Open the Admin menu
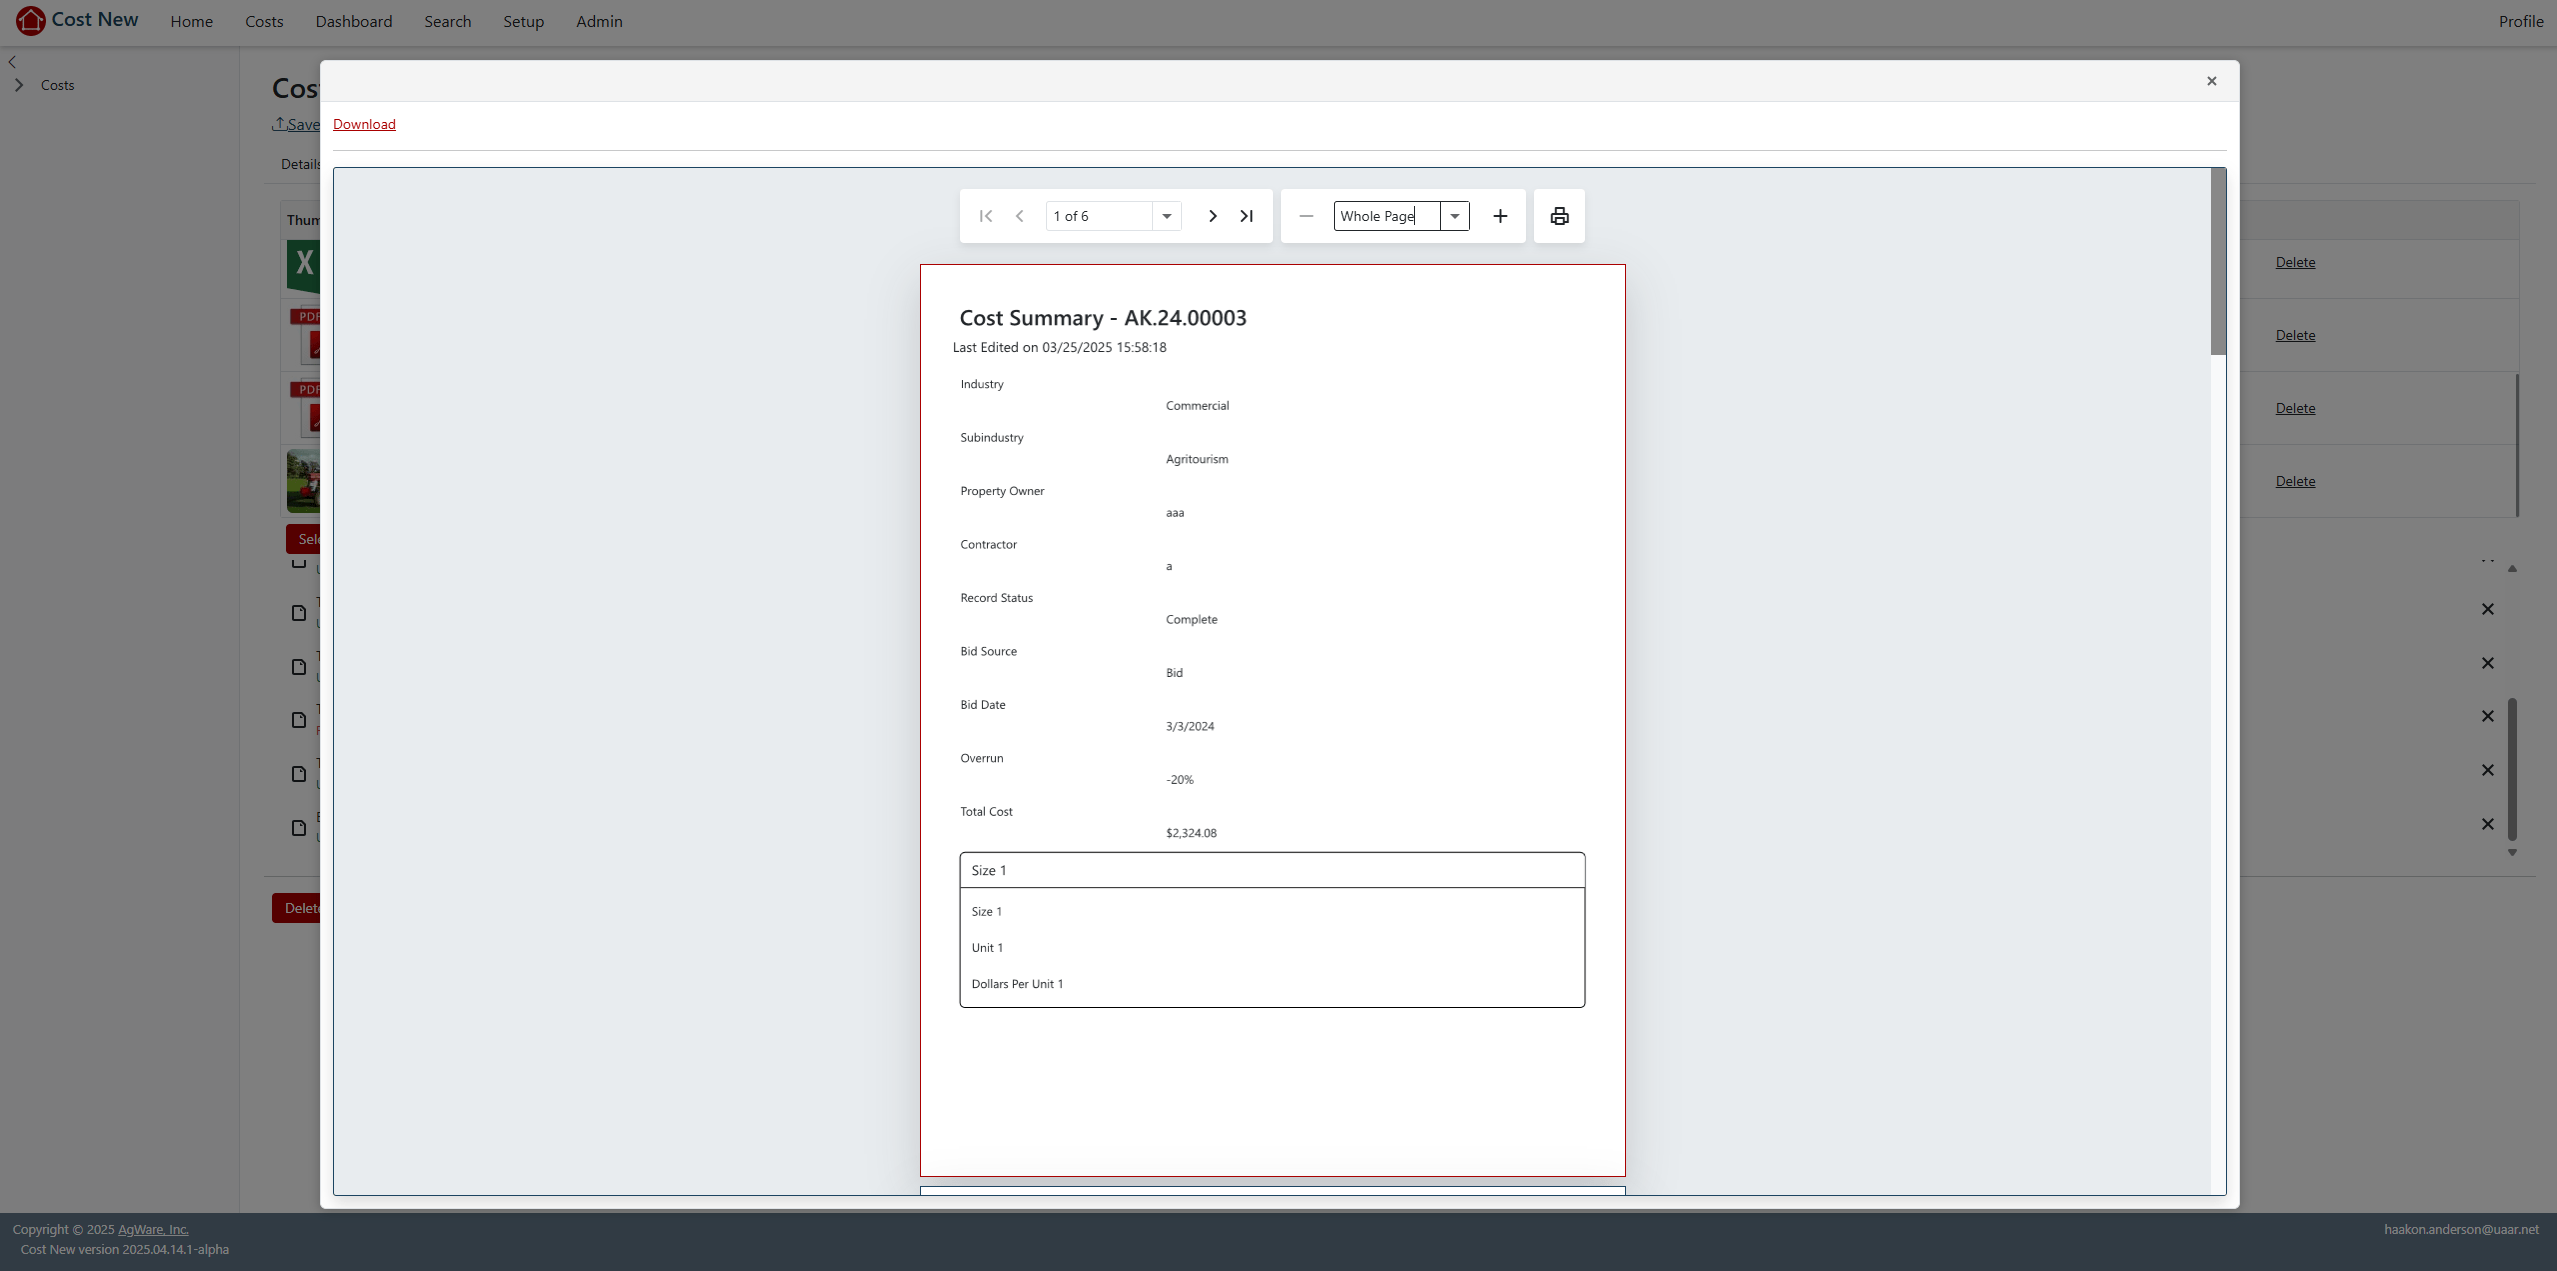 pyautogui.click(x=599, y=21)
